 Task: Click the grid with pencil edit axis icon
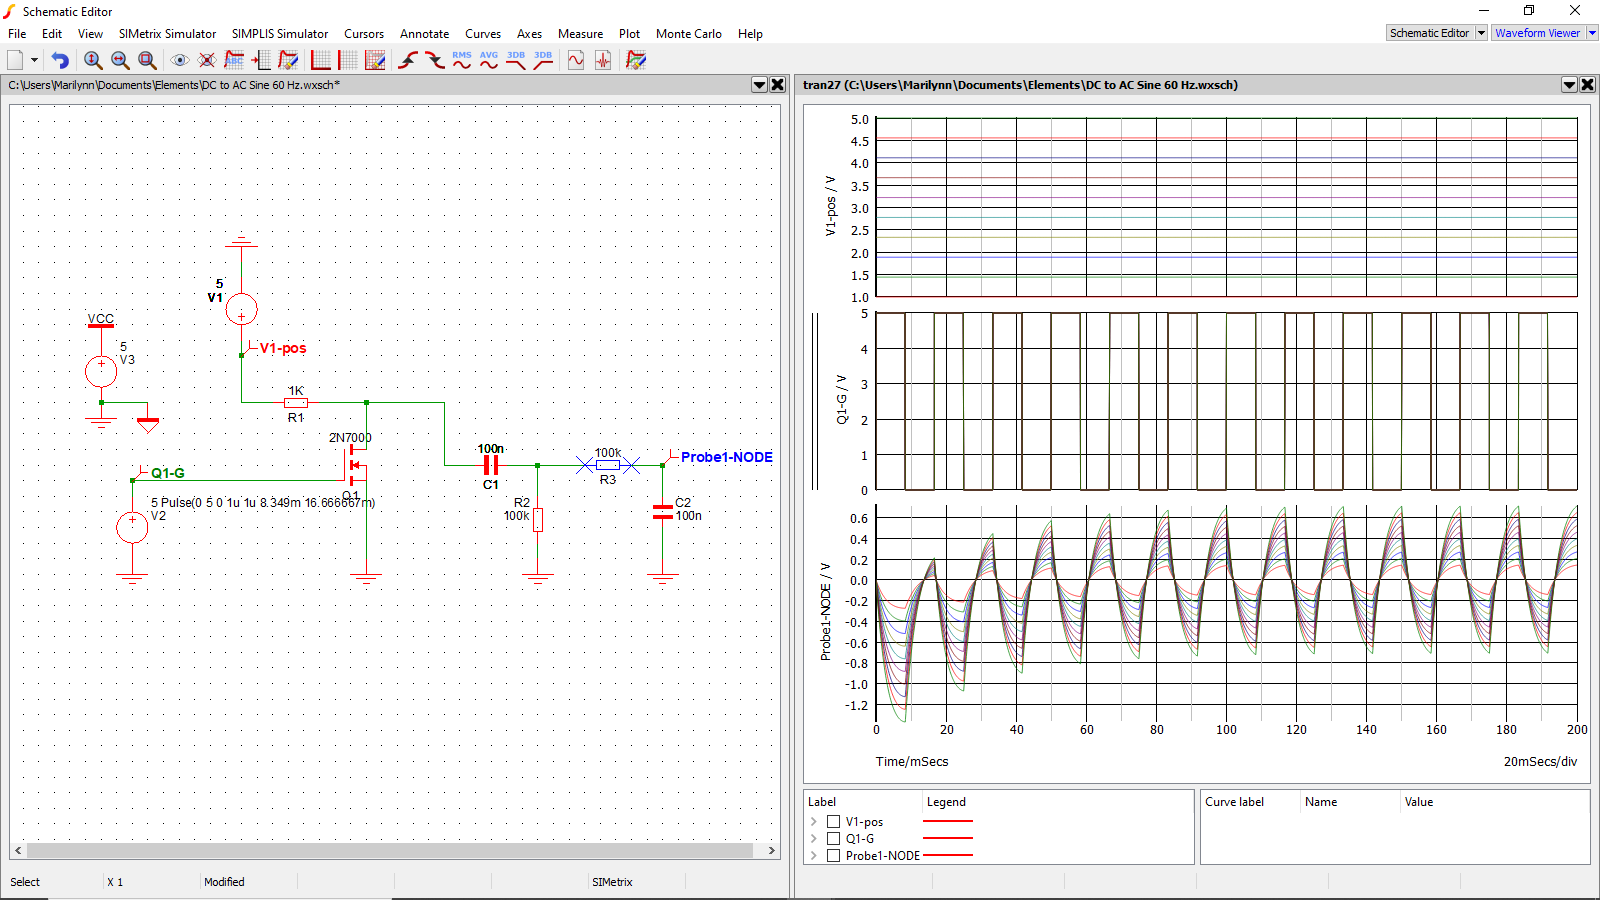coord(375,60)
